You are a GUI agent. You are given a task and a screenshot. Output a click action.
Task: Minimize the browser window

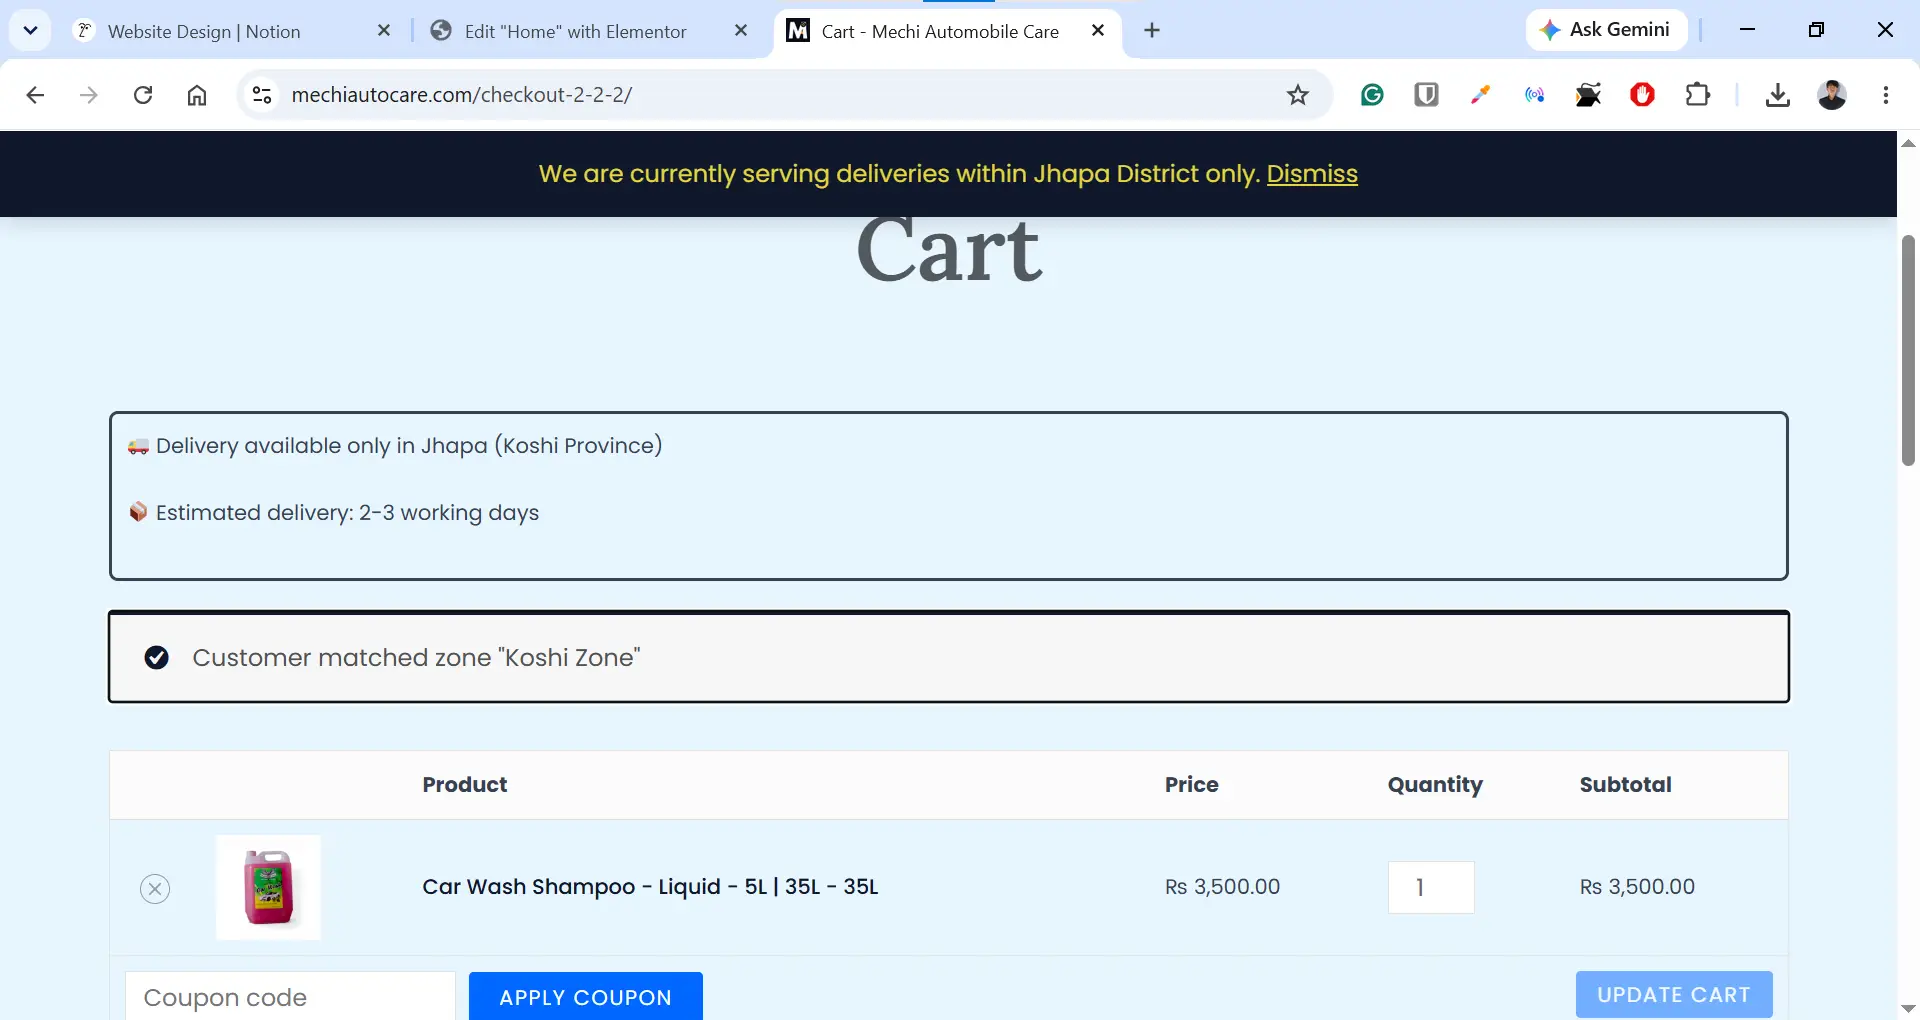(1747, 30)
